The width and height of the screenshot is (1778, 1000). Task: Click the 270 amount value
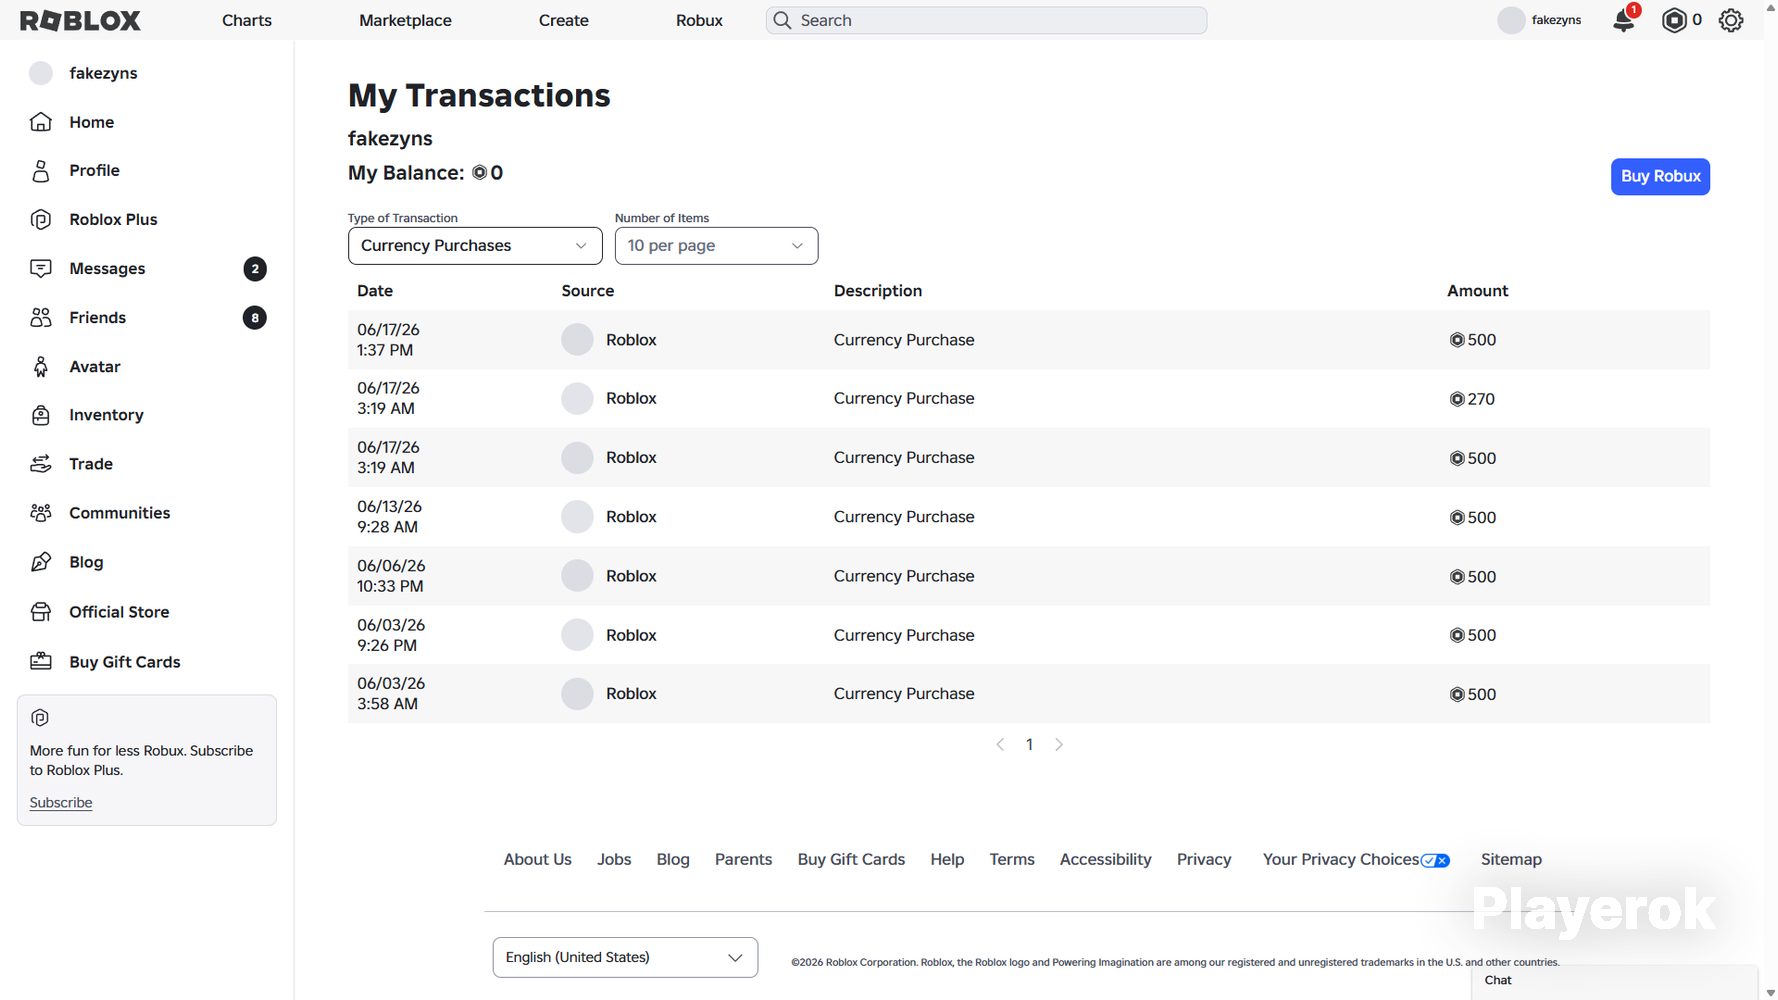pyautogui.click(x=1481, y=399)
